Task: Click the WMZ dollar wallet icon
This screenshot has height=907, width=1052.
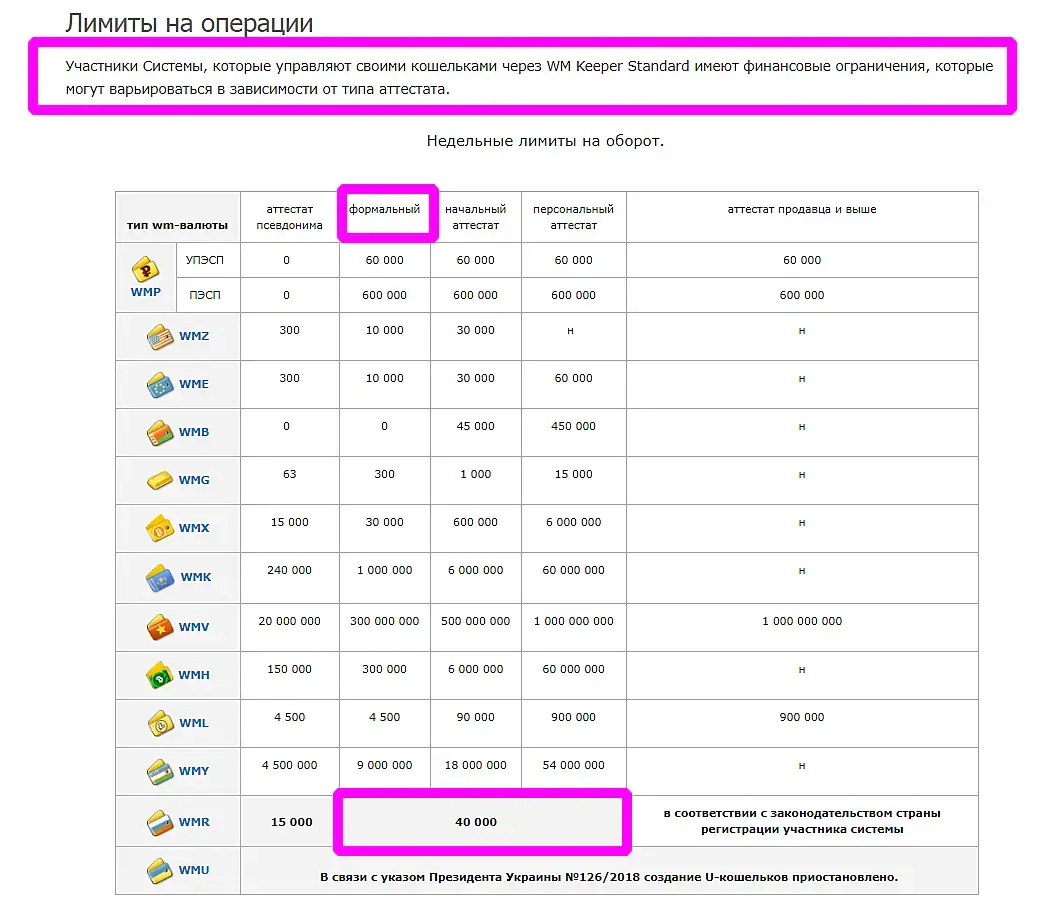Action: click(x=160, y=336)
